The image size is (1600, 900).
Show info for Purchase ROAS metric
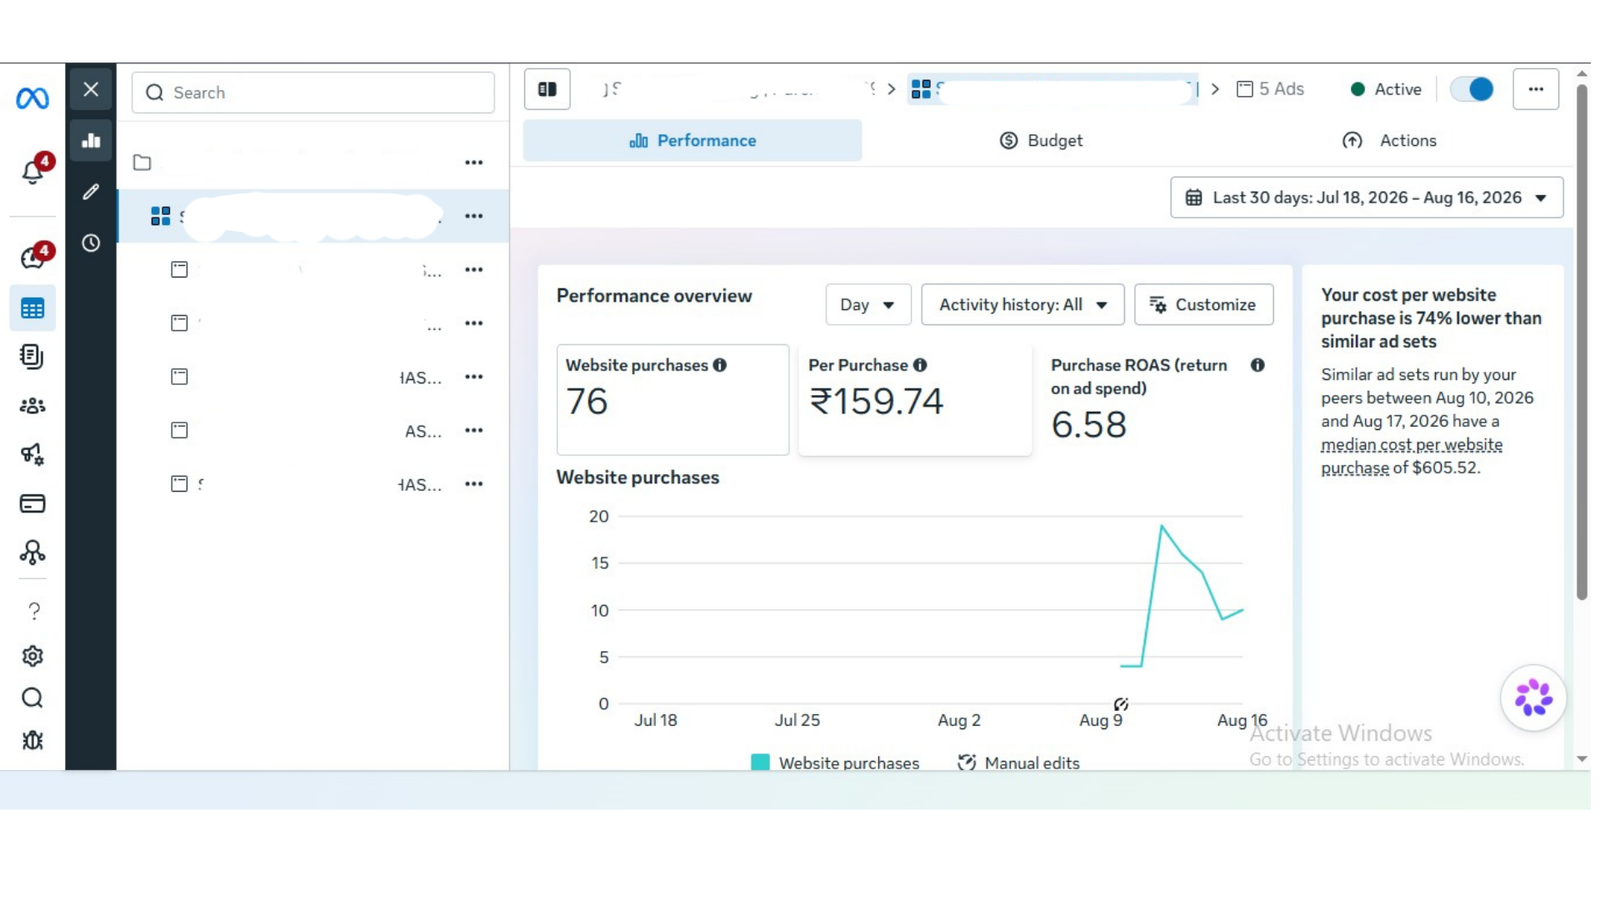[x=1258, y=365]
